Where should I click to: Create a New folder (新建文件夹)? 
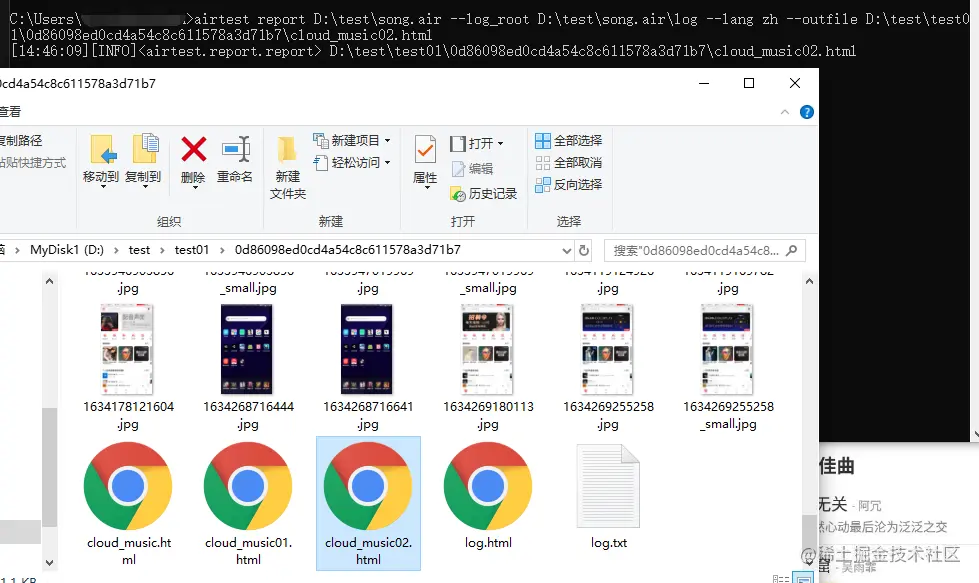point(287,167)
